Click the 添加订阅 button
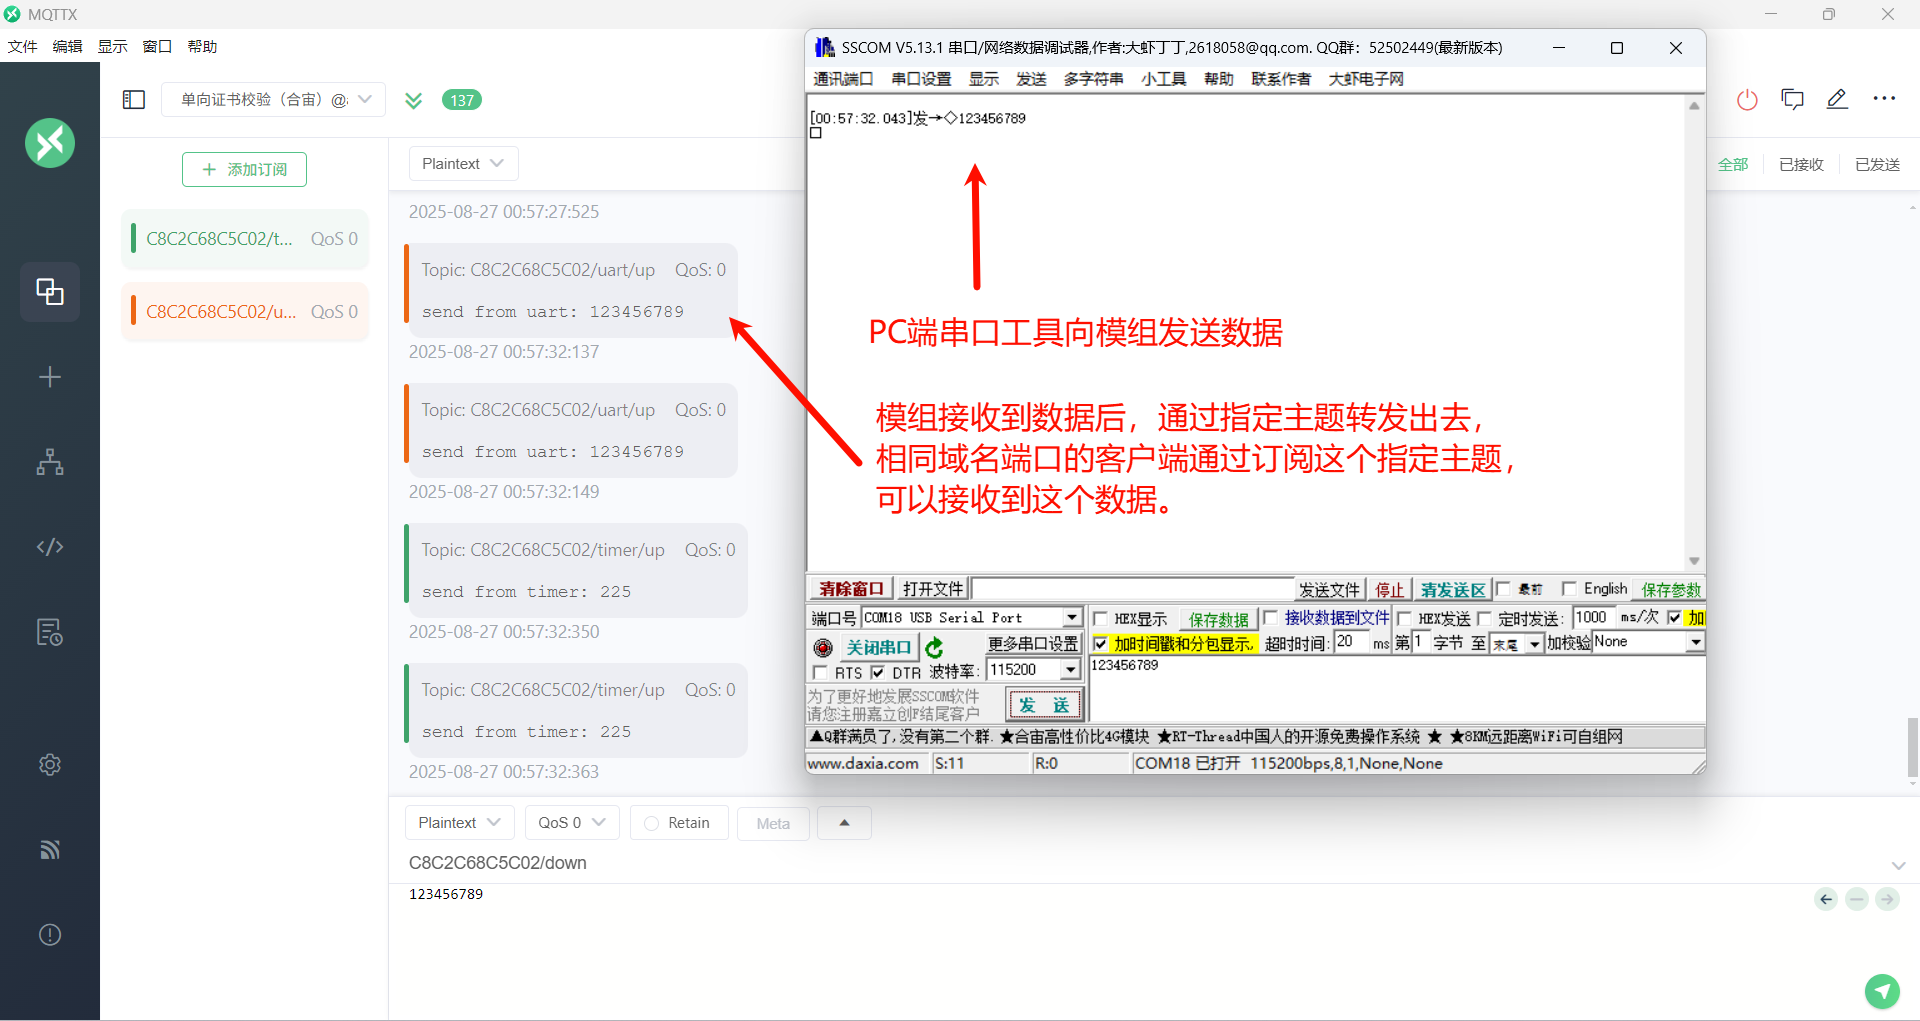 pos(244,170)
